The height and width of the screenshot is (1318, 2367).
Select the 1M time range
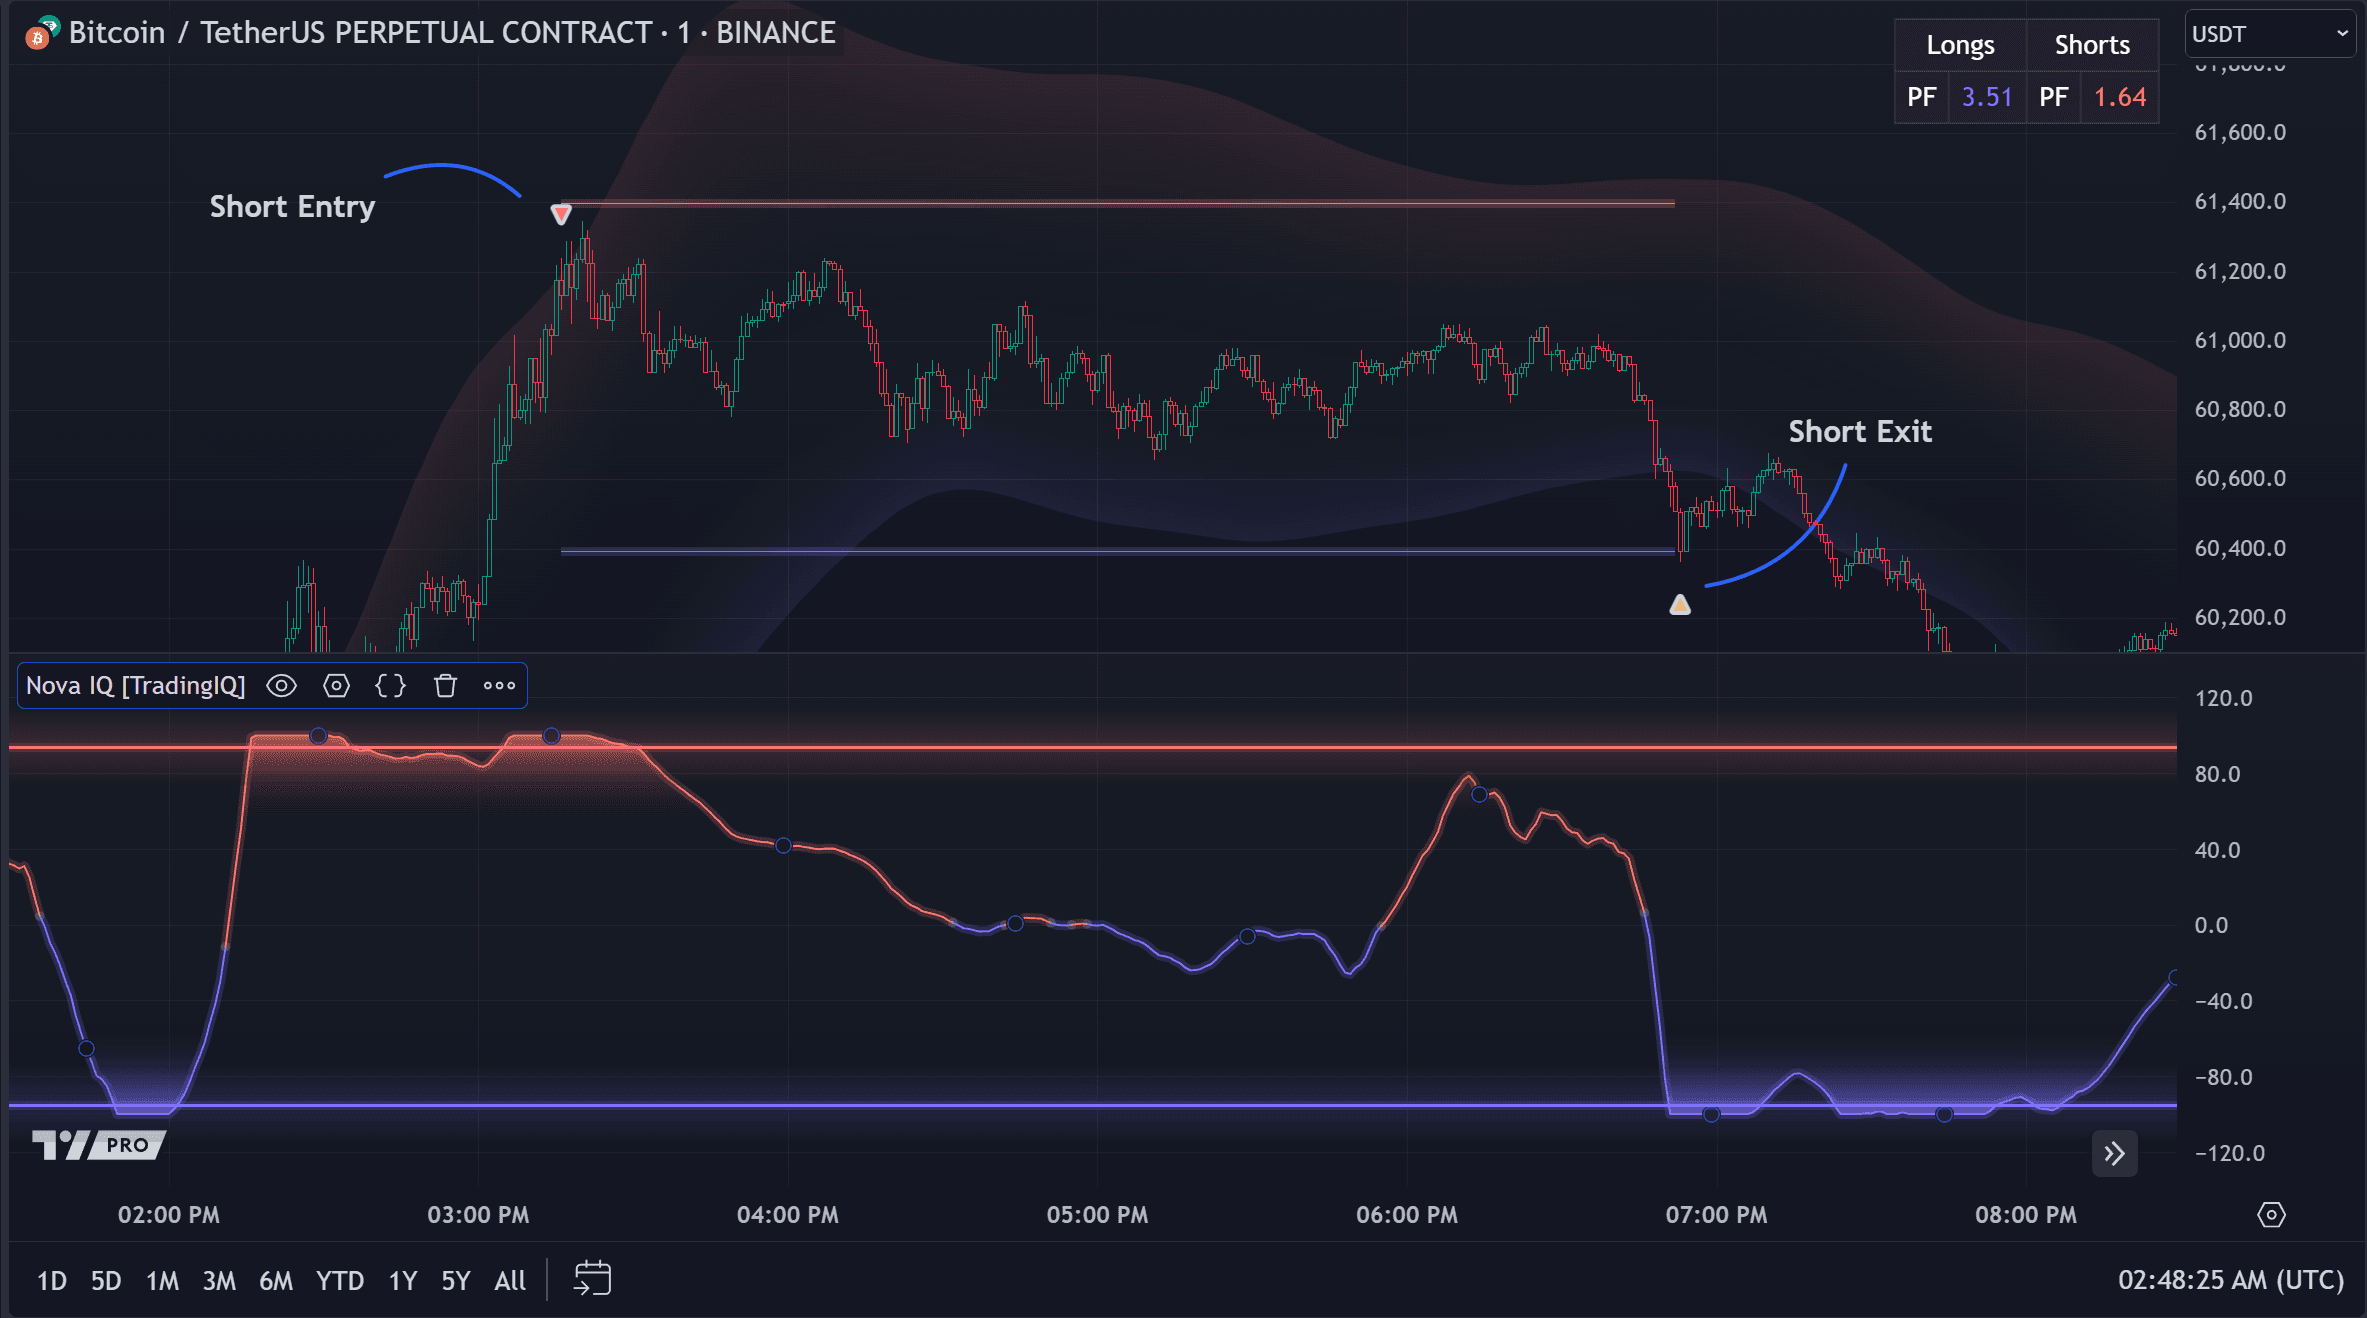pos(162,1281)
